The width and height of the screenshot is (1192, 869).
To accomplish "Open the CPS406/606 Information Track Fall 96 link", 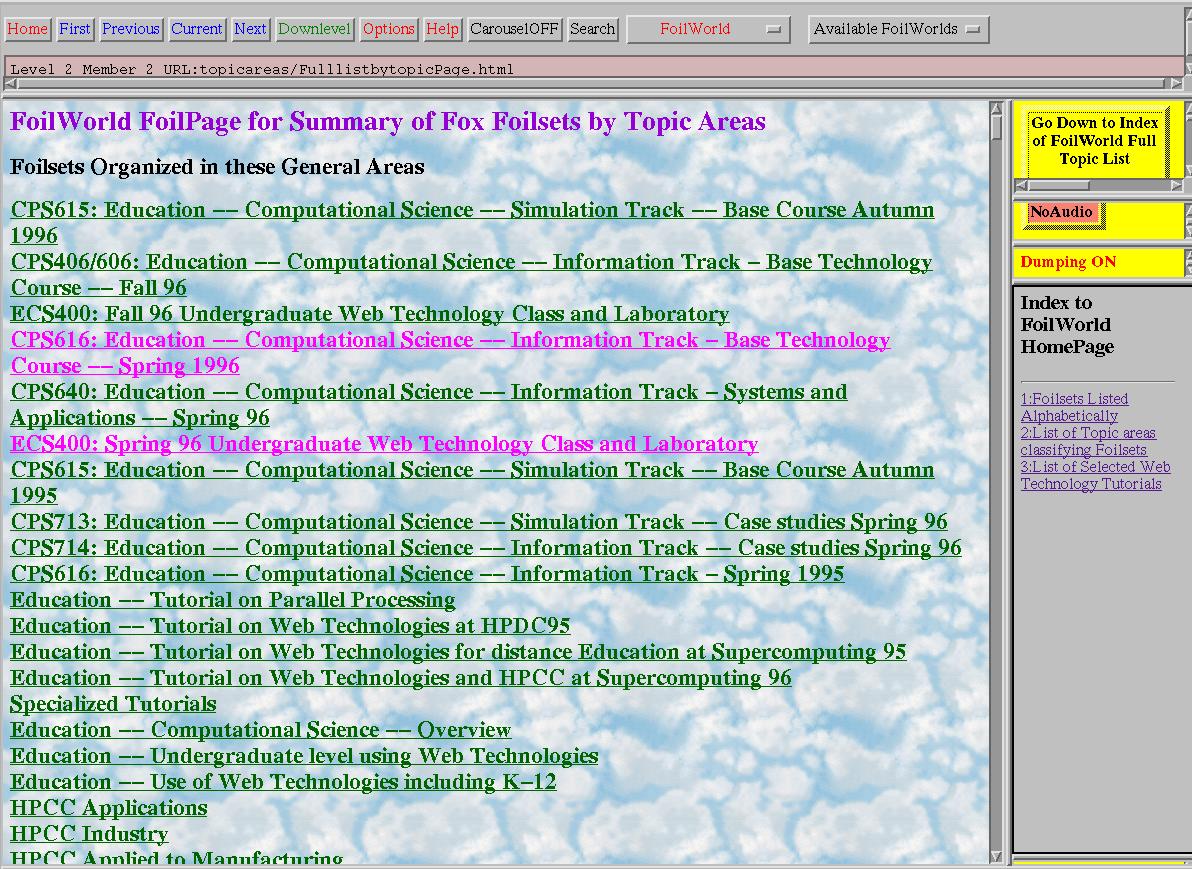I will pyautogui.click(x=471, y=274).
